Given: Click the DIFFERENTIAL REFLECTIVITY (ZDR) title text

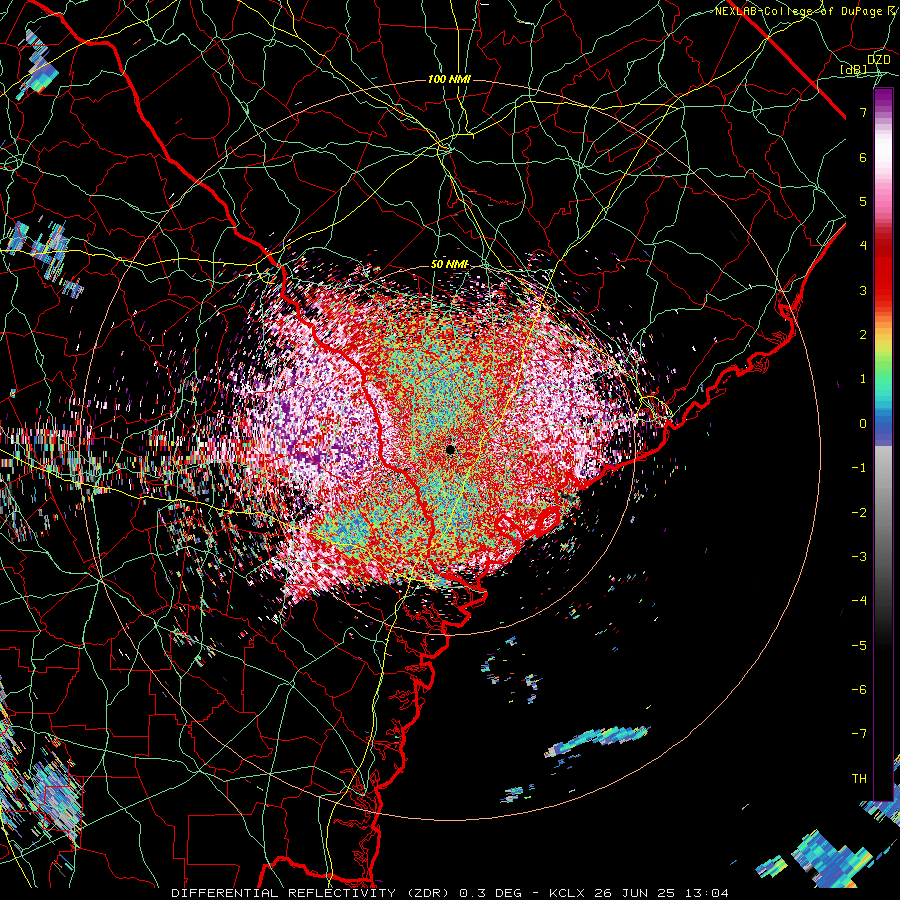Looking at the screenshot, I should point(312,893).
